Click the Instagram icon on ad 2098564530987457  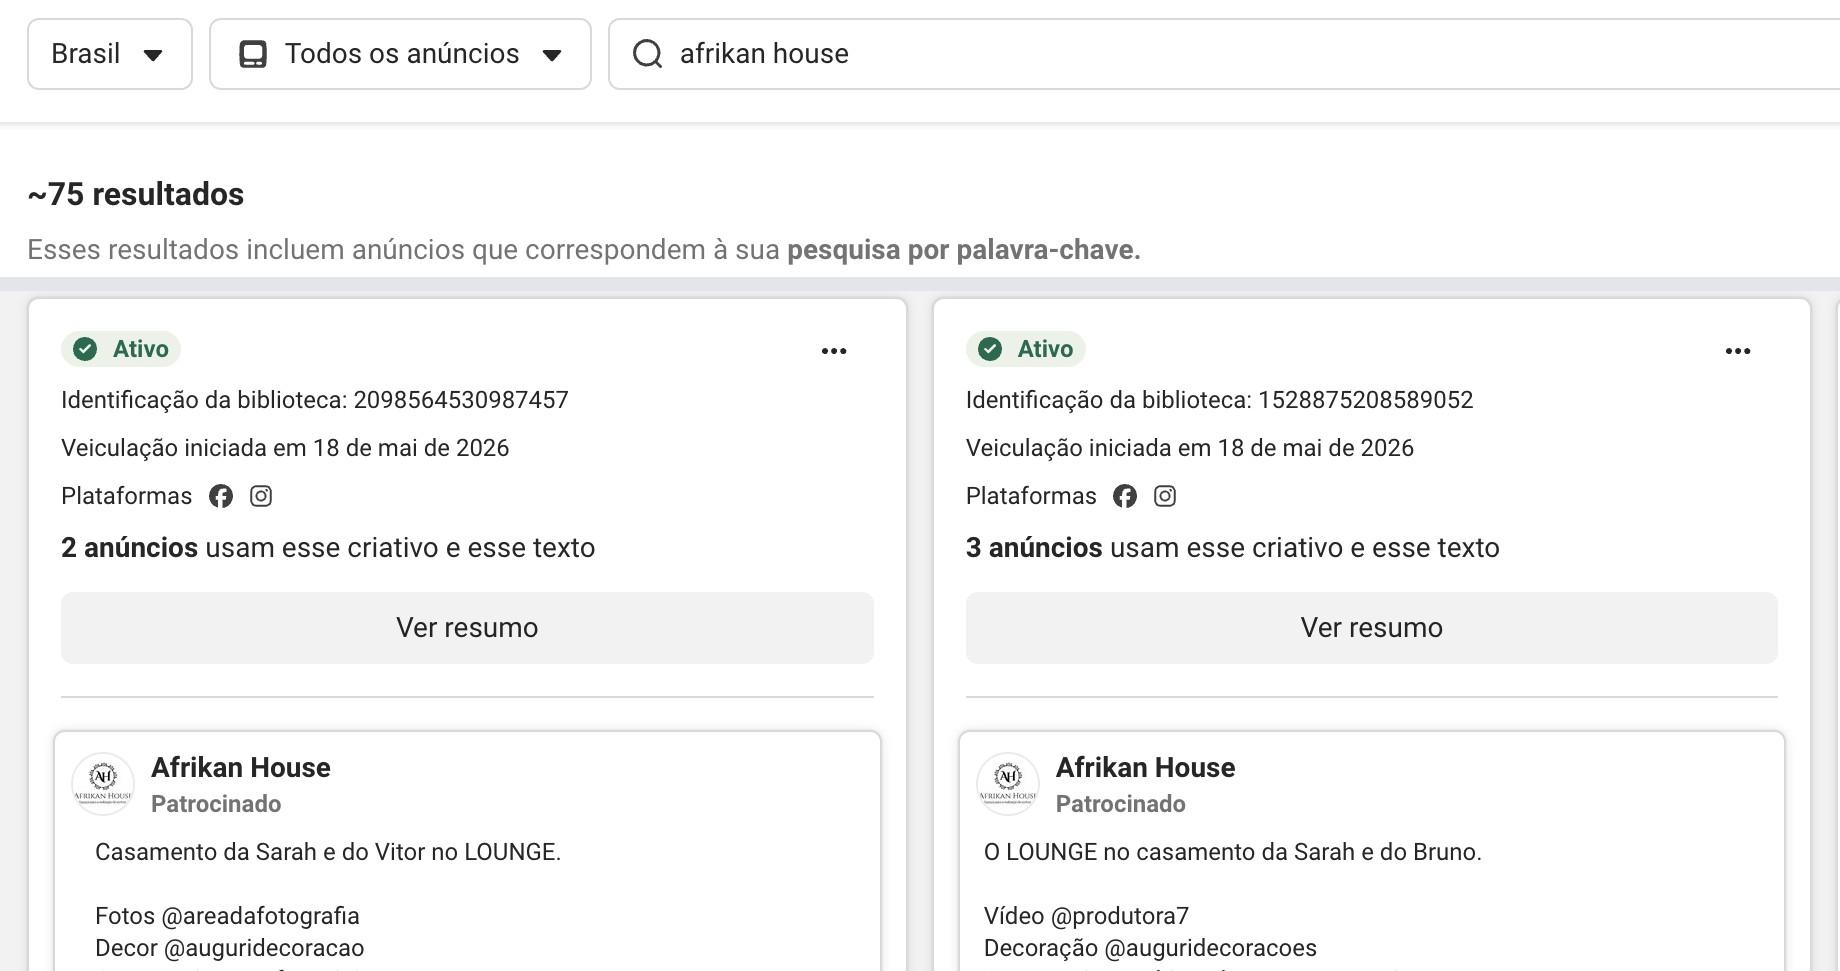[261, 496]
